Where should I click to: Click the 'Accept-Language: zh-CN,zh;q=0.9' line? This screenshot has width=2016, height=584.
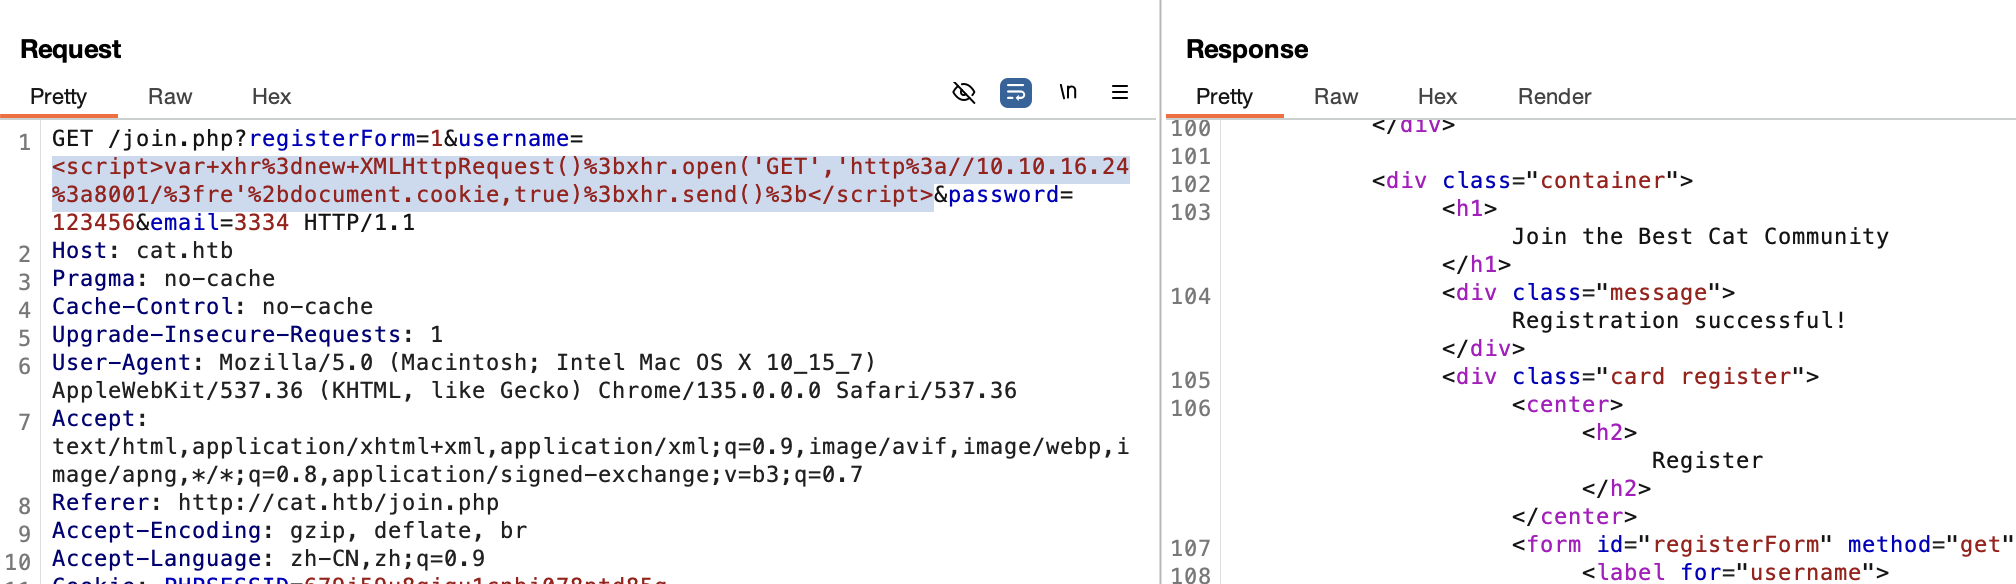[x=268, y=559]
